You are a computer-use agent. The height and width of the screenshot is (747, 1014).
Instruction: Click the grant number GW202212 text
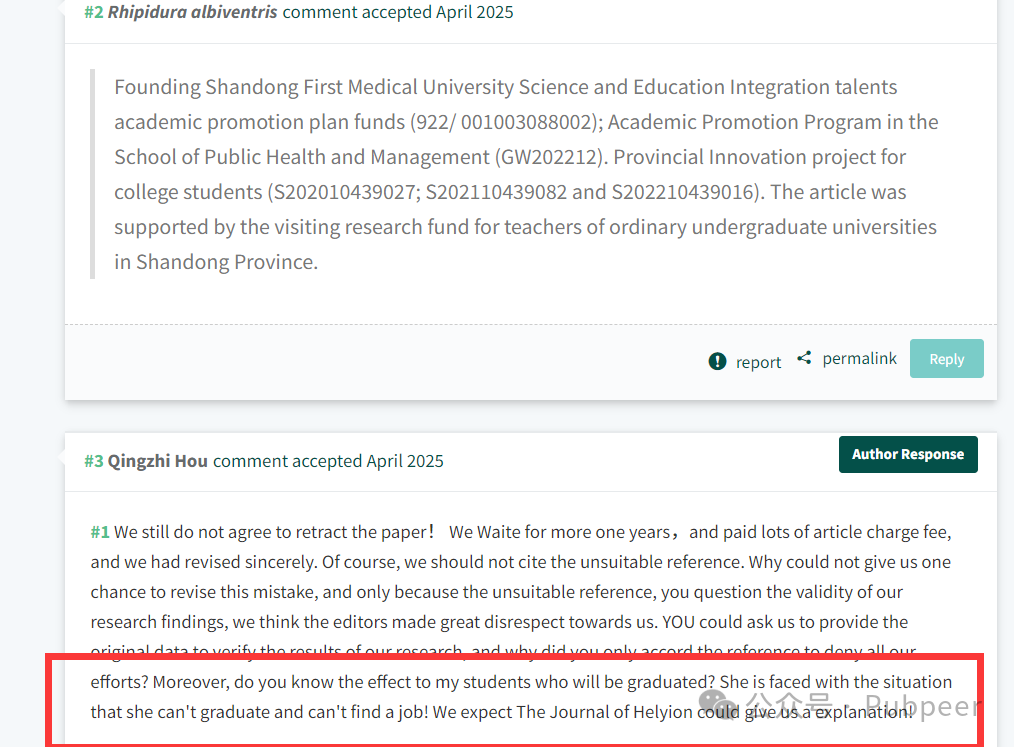551,157
